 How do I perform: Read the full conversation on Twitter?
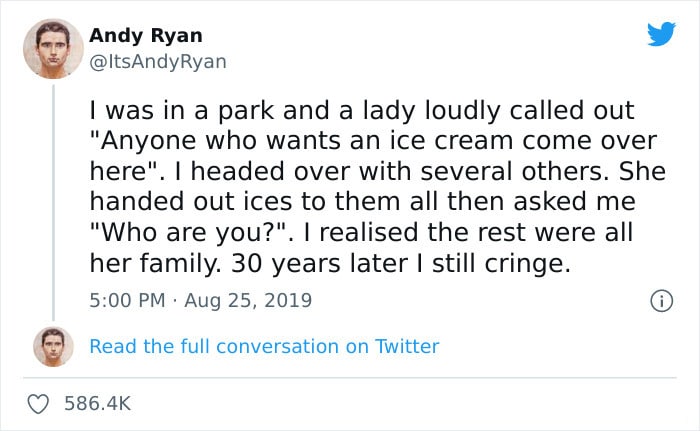(x=264, y=346)
